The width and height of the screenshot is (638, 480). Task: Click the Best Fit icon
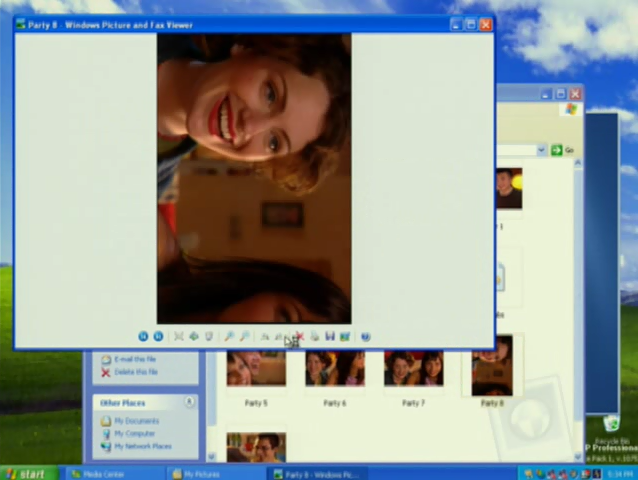pyautogui.click(x=179, y=337)
